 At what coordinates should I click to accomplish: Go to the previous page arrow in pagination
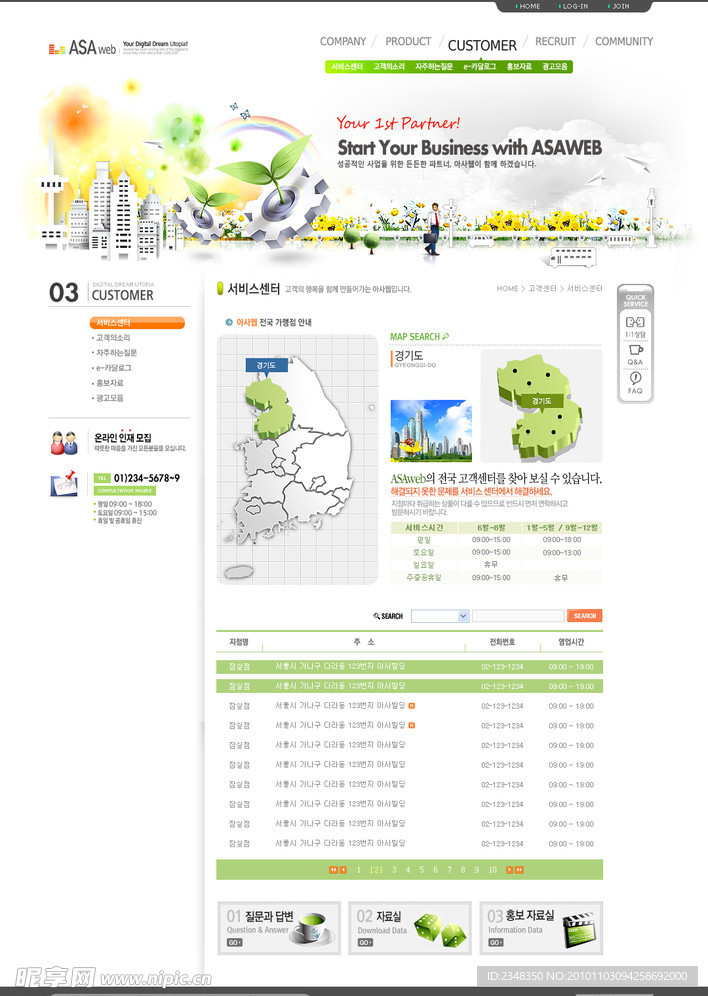pos(343,870)
